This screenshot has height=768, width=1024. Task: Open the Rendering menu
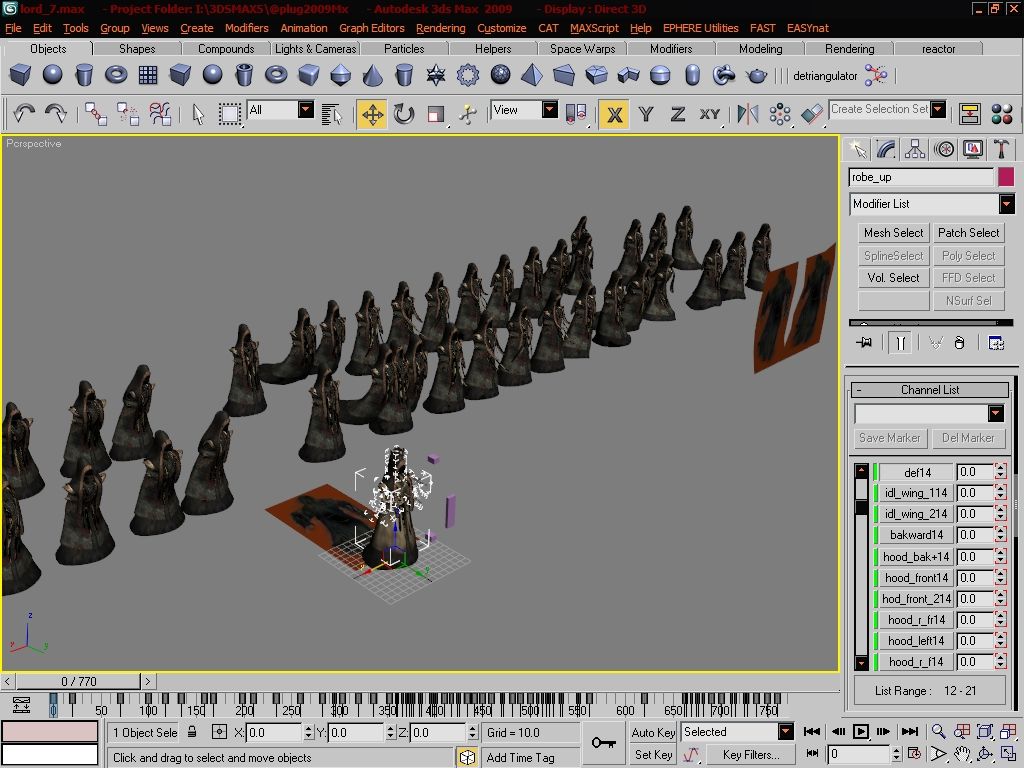pos(441,28)
